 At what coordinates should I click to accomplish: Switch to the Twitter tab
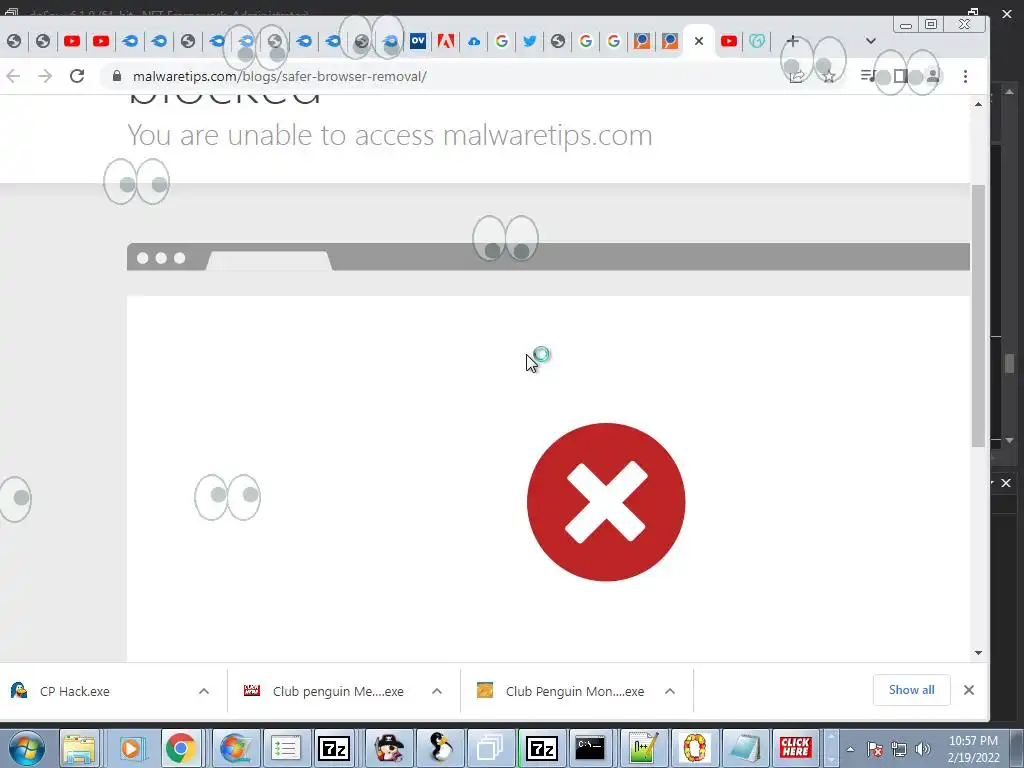pos(530,41)
